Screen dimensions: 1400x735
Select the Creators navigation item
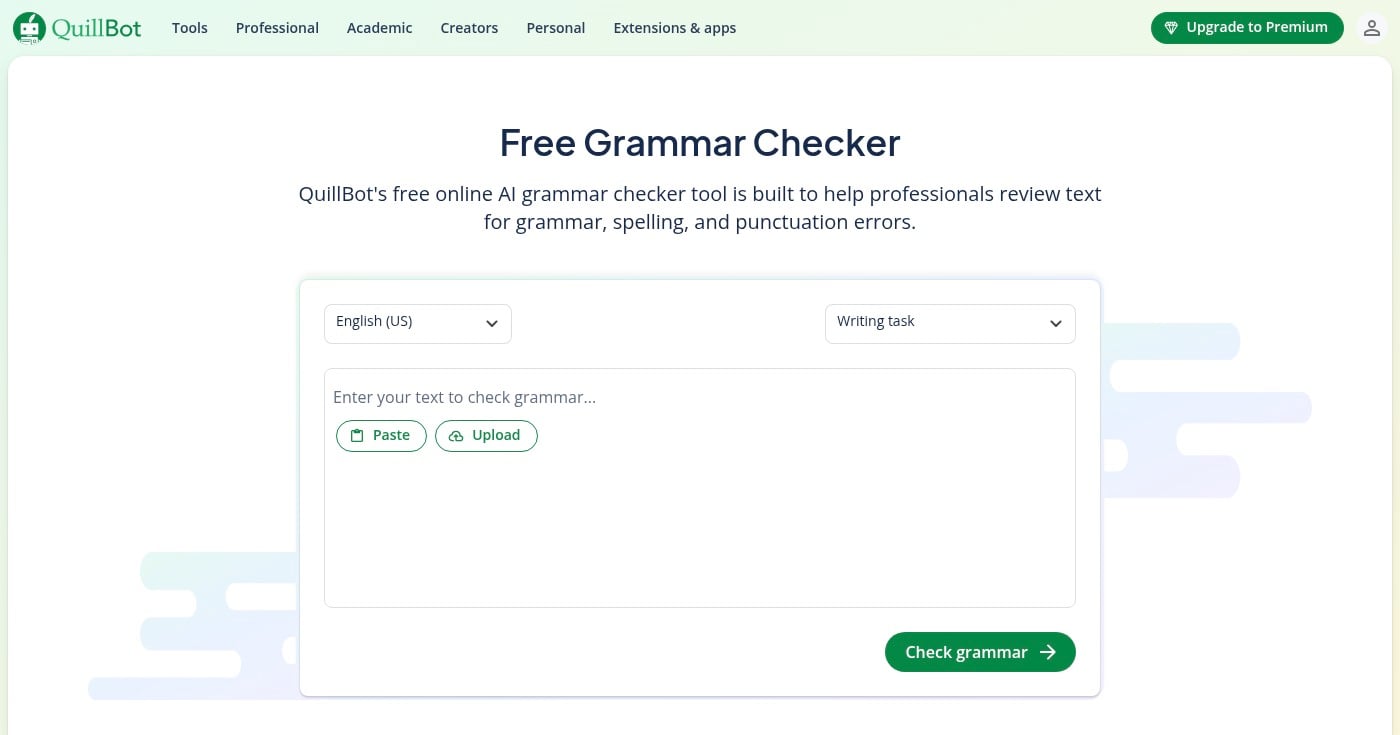tap(469, 28)
